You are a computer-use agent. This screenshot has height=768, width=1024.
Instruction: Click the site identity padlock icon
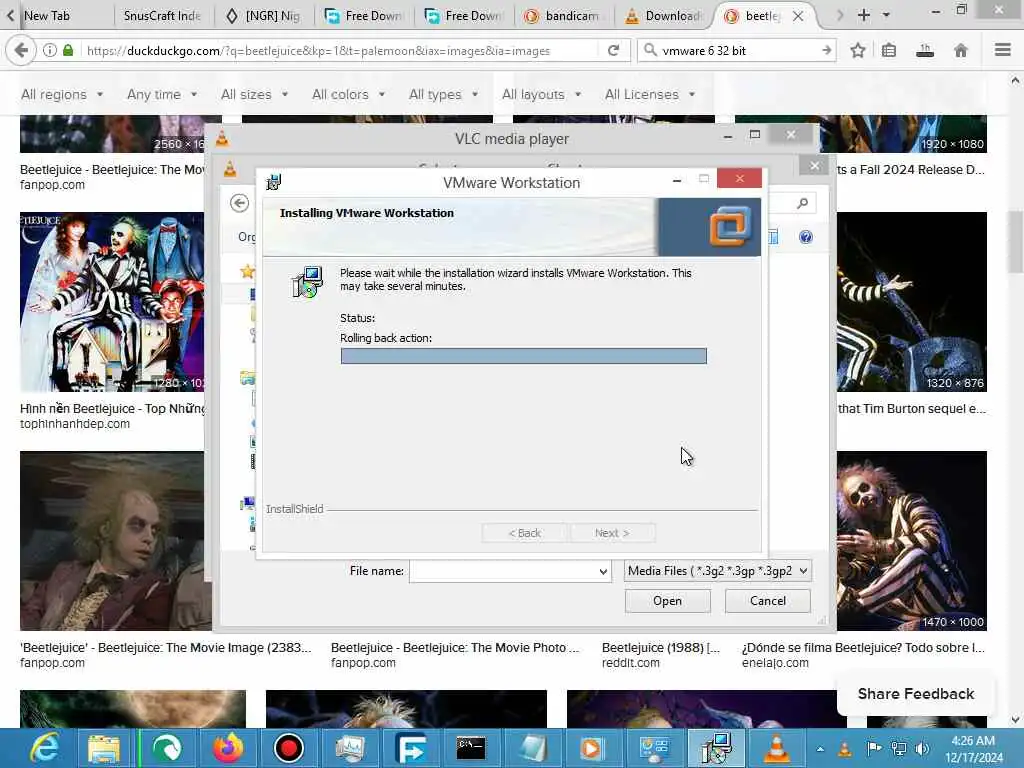click(68, 50)
